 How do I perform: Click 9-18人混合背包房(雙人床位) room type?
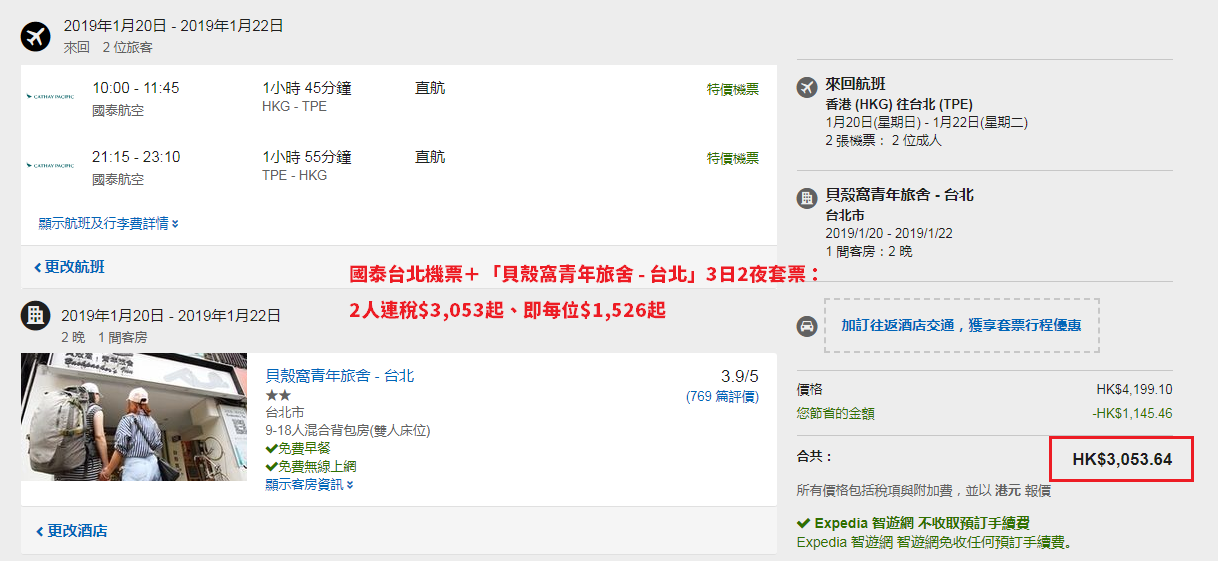[x=347, y=430]
